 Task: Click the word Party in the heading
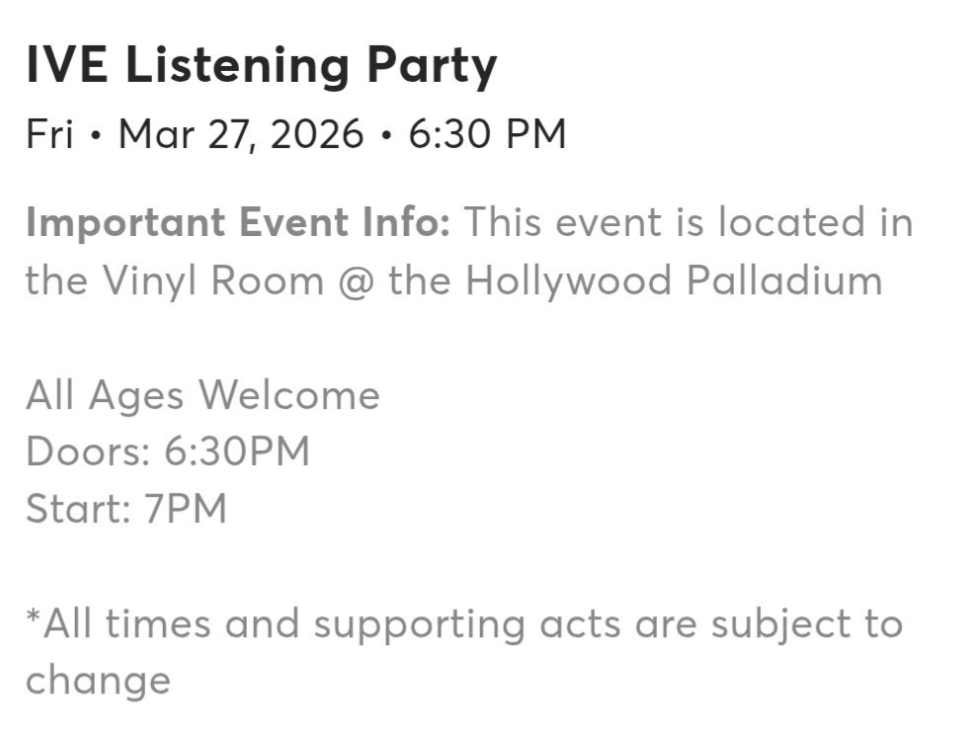pos(432,67)
